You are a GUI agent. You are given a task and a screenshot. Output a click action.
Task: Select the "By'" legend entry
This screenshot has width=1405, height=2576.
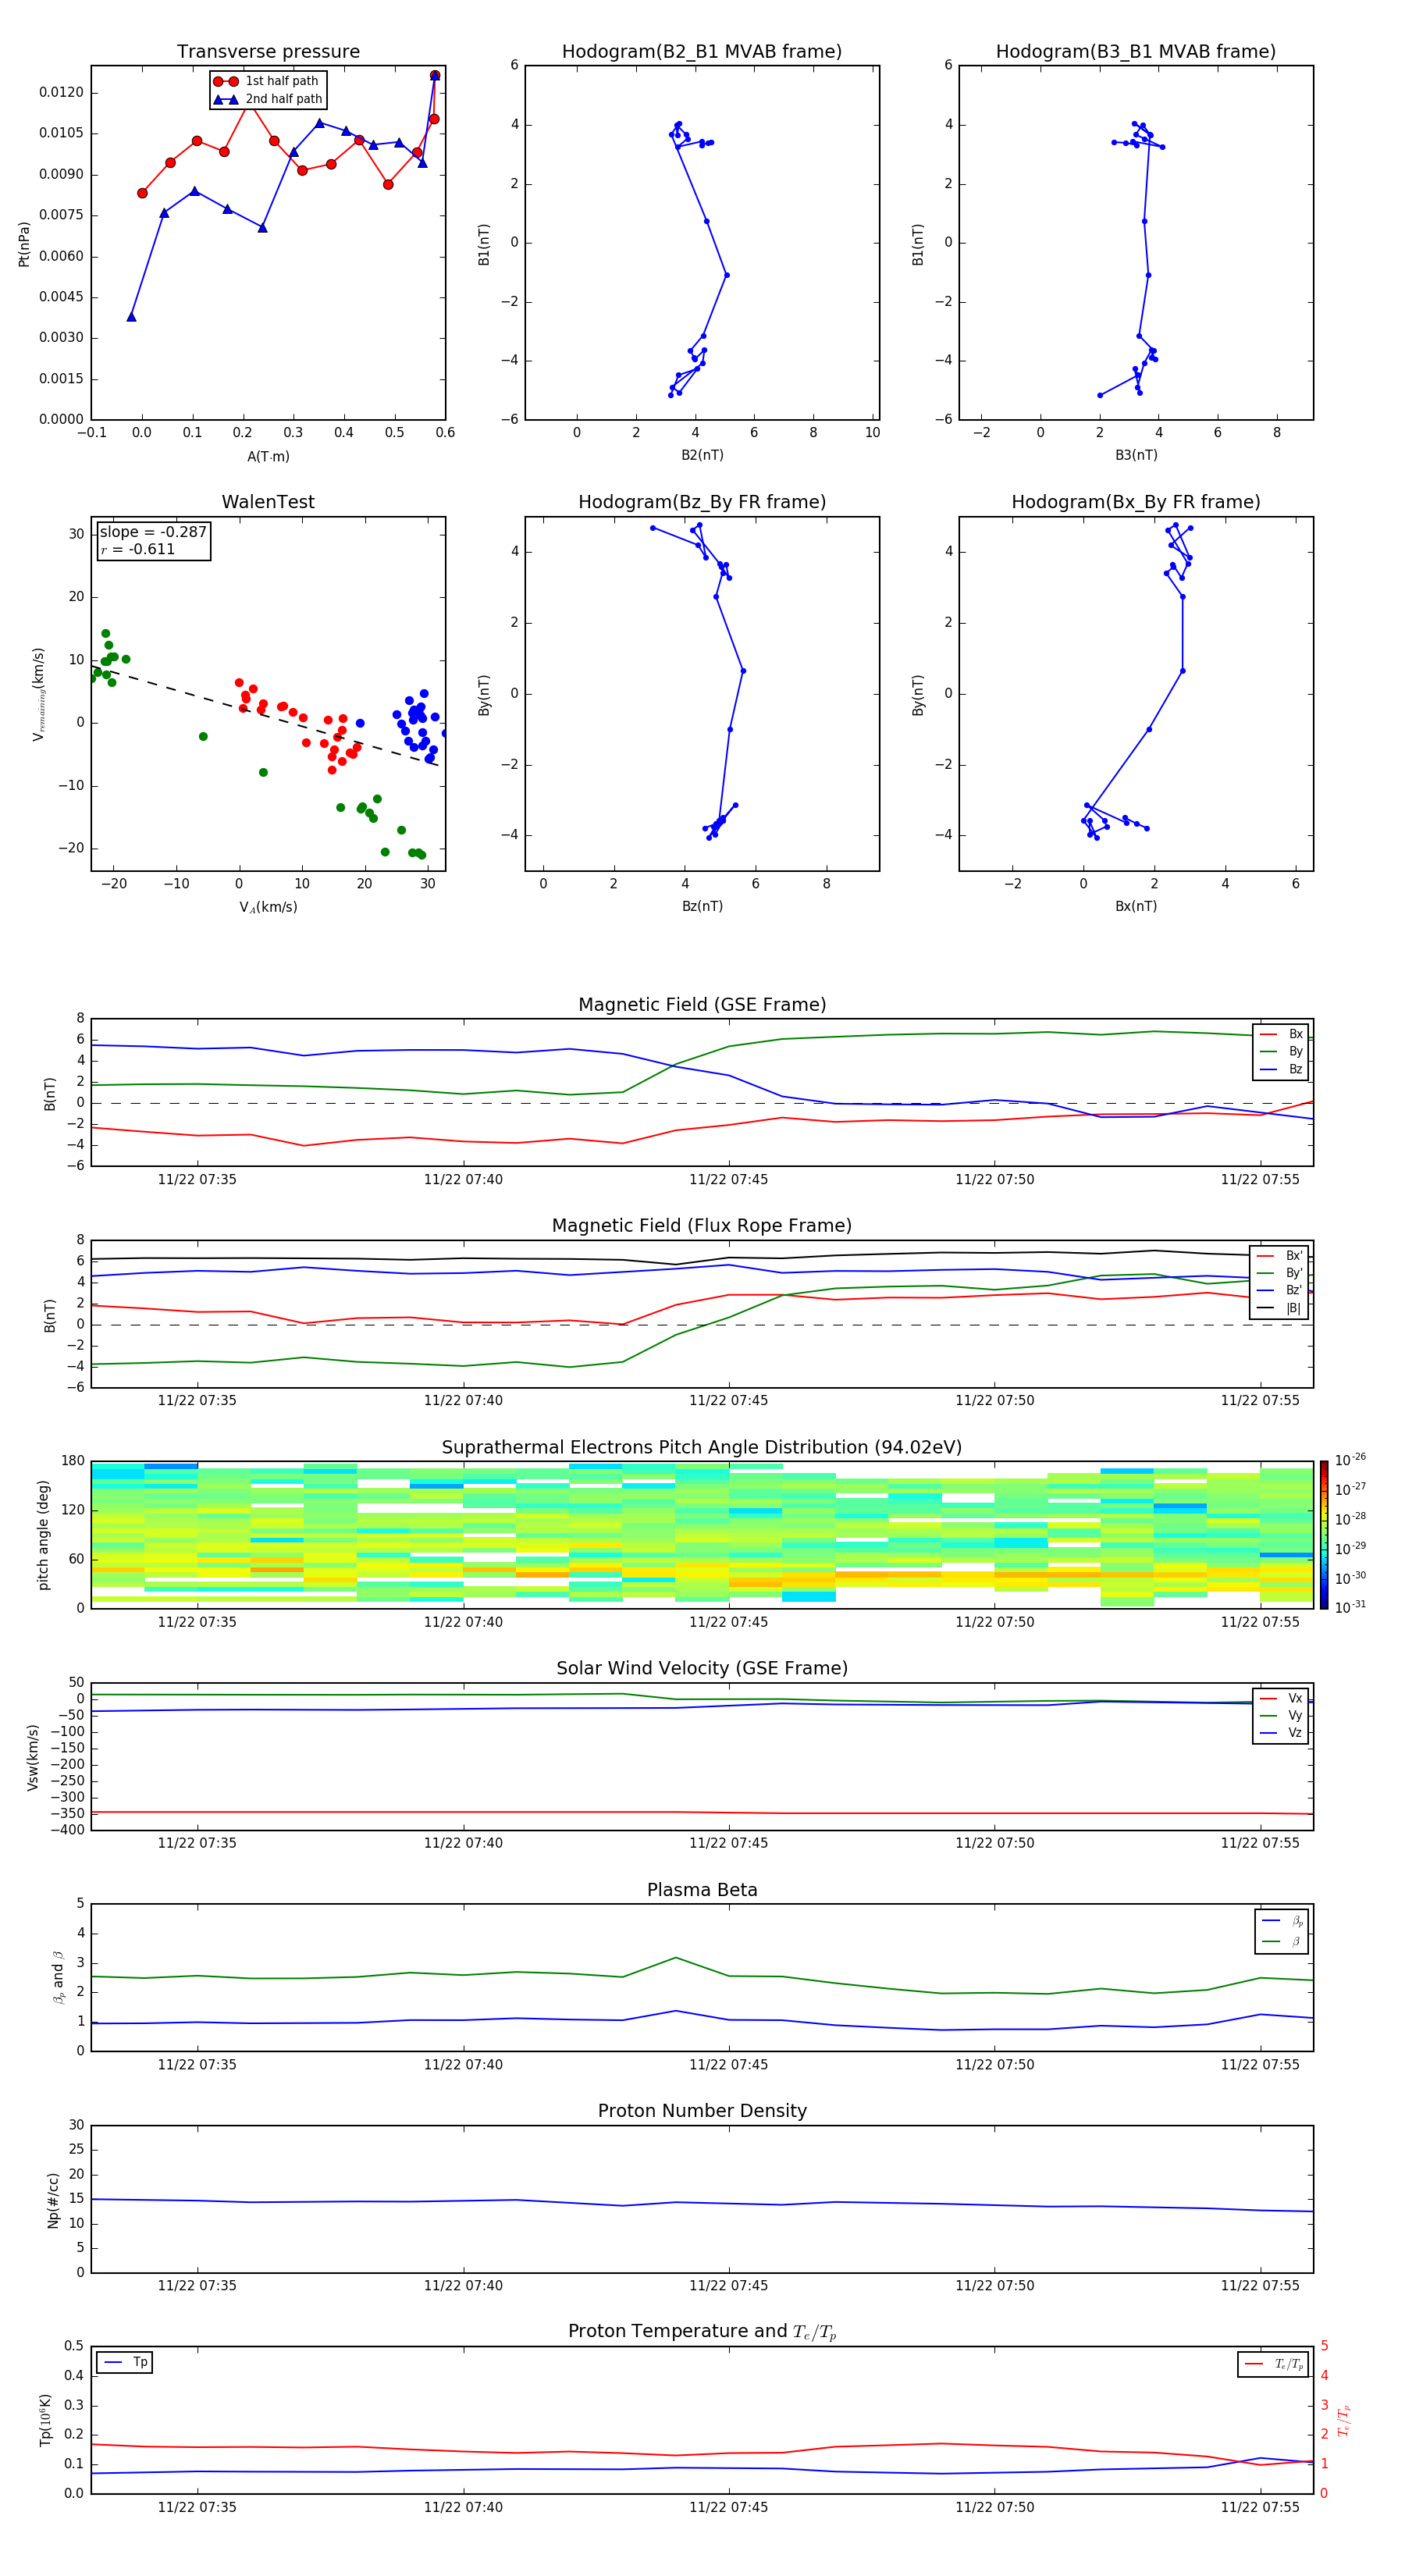[x=1280, y=1273]
